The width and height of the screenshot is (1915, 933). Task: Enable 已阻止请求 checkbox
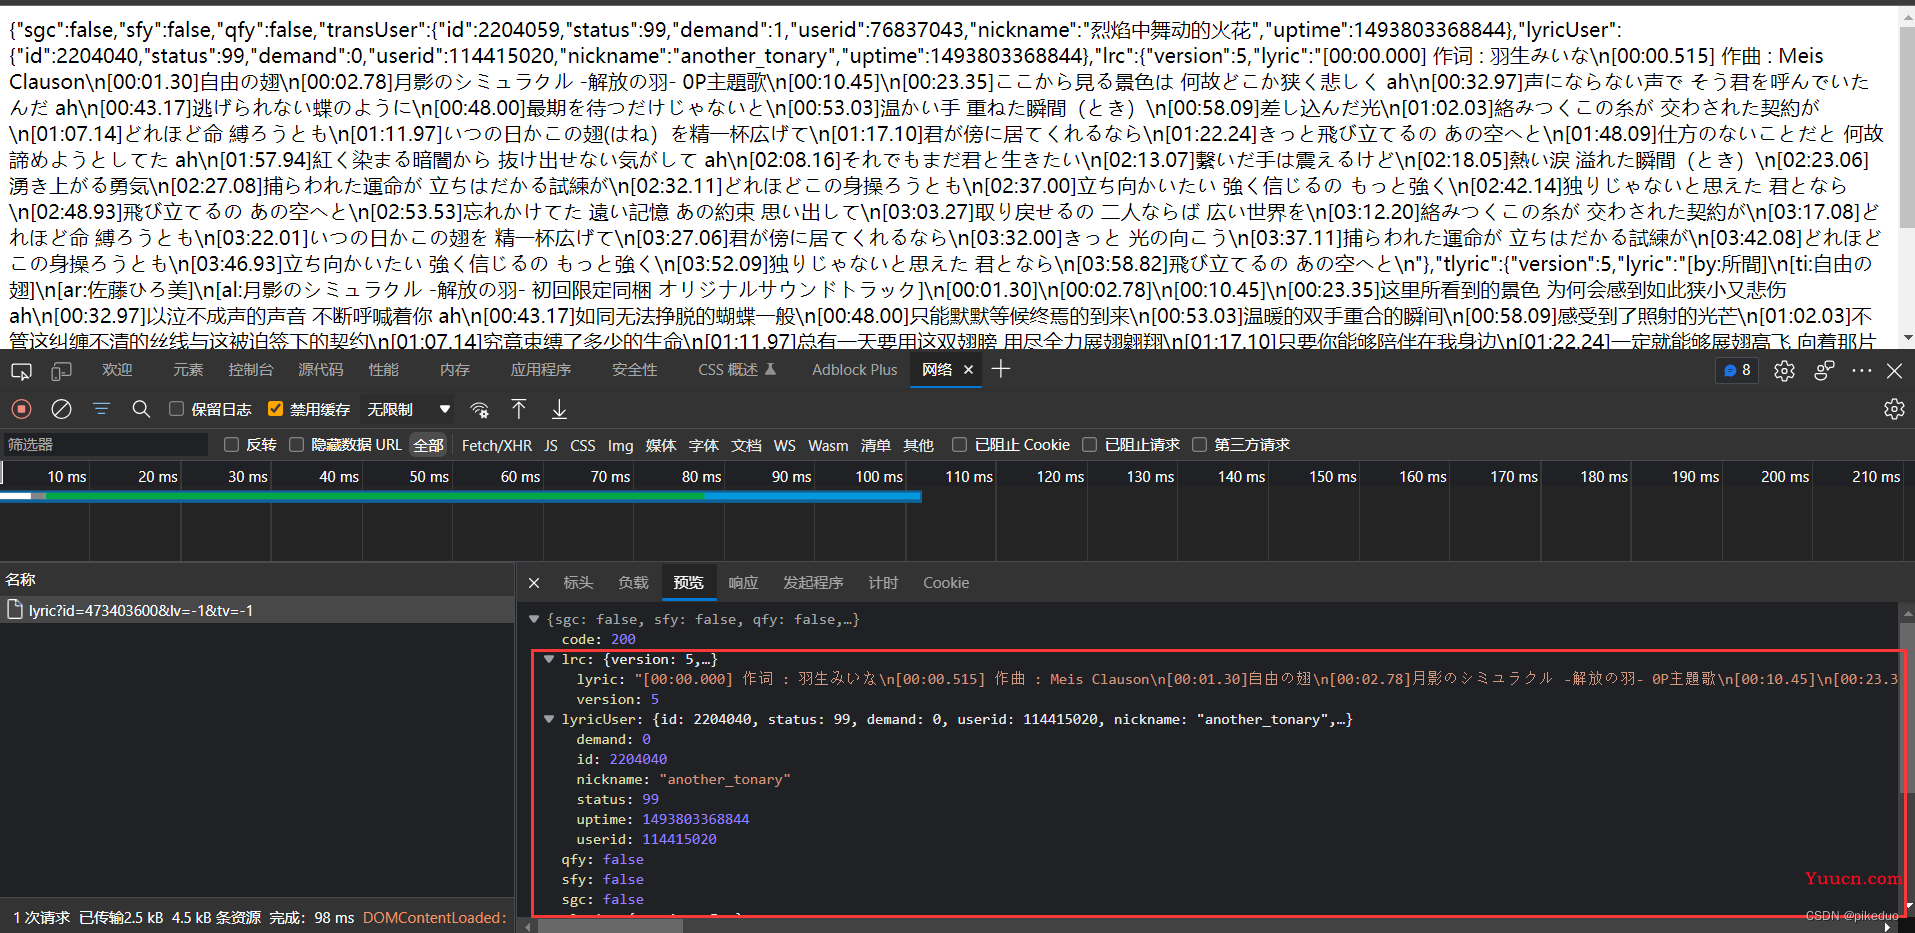(1089, 445)
